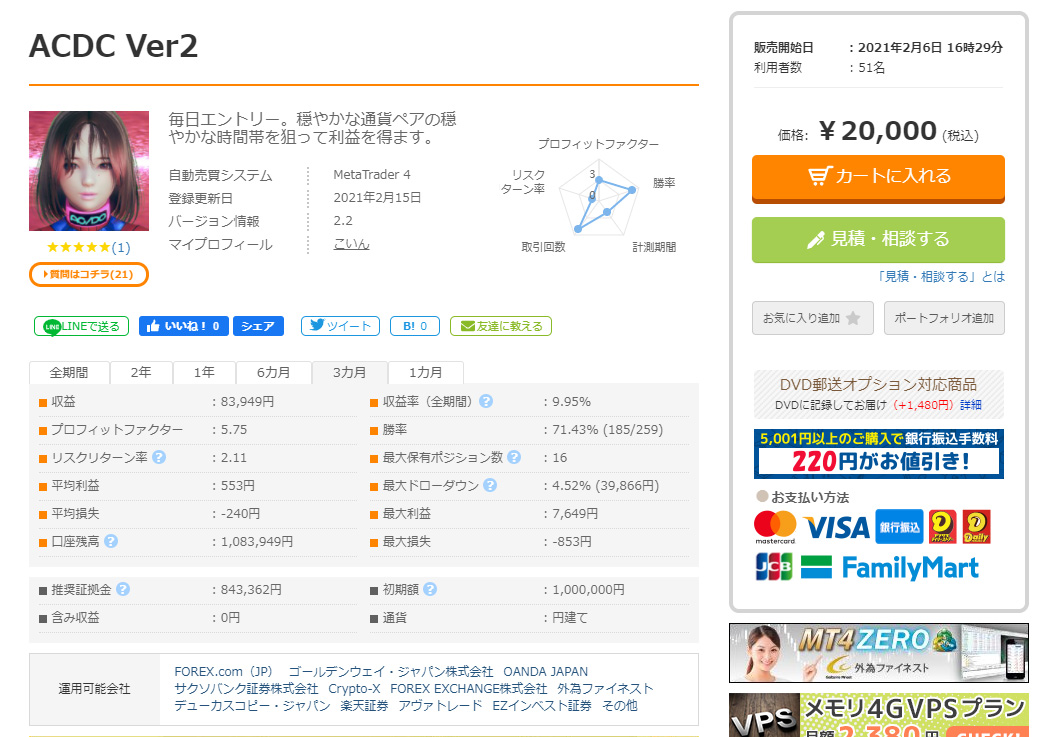Click the profit value 83,949円

pyautogui.click(x=247, y=401)
